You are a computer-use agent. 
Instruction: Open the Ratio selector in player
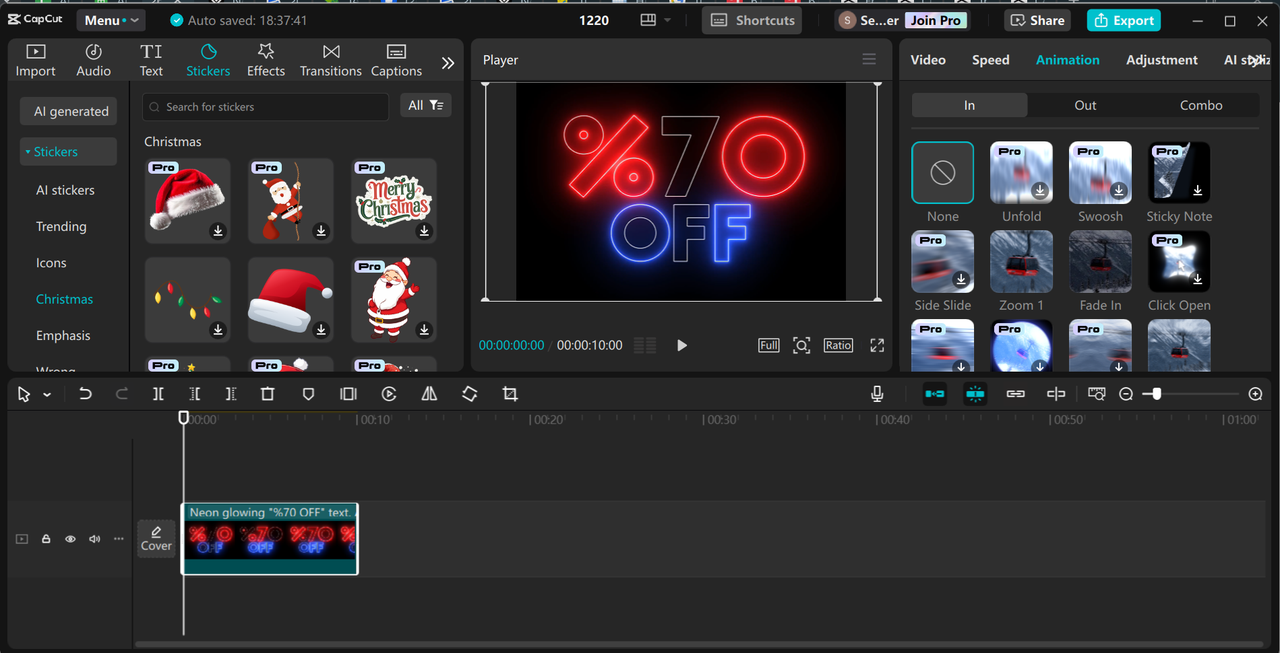click(x=838, y=345)
